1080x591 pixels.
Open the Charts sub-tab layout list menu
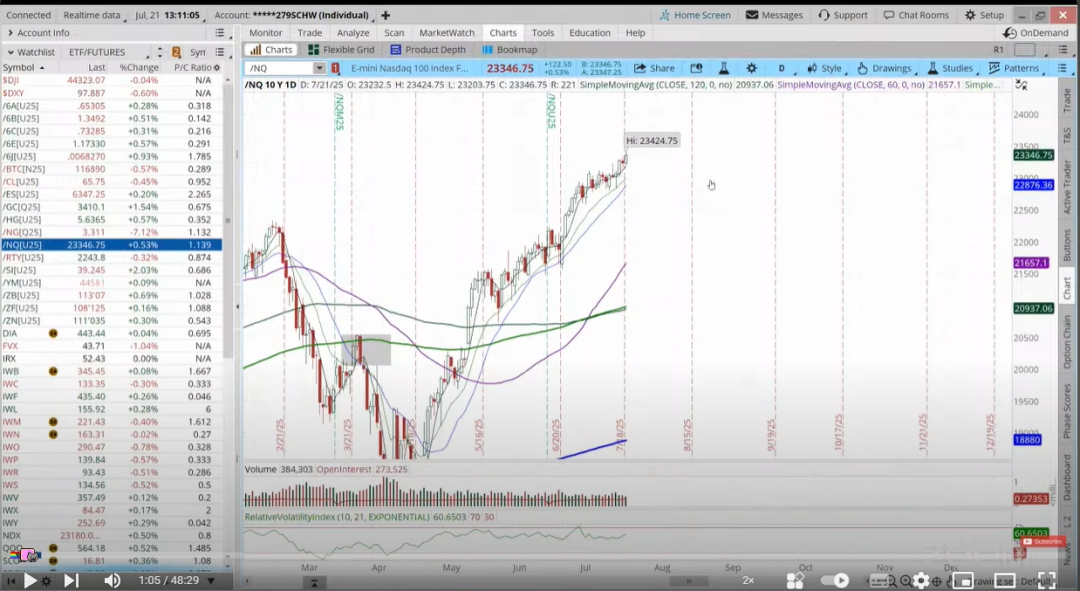[x=1063, y=50]
